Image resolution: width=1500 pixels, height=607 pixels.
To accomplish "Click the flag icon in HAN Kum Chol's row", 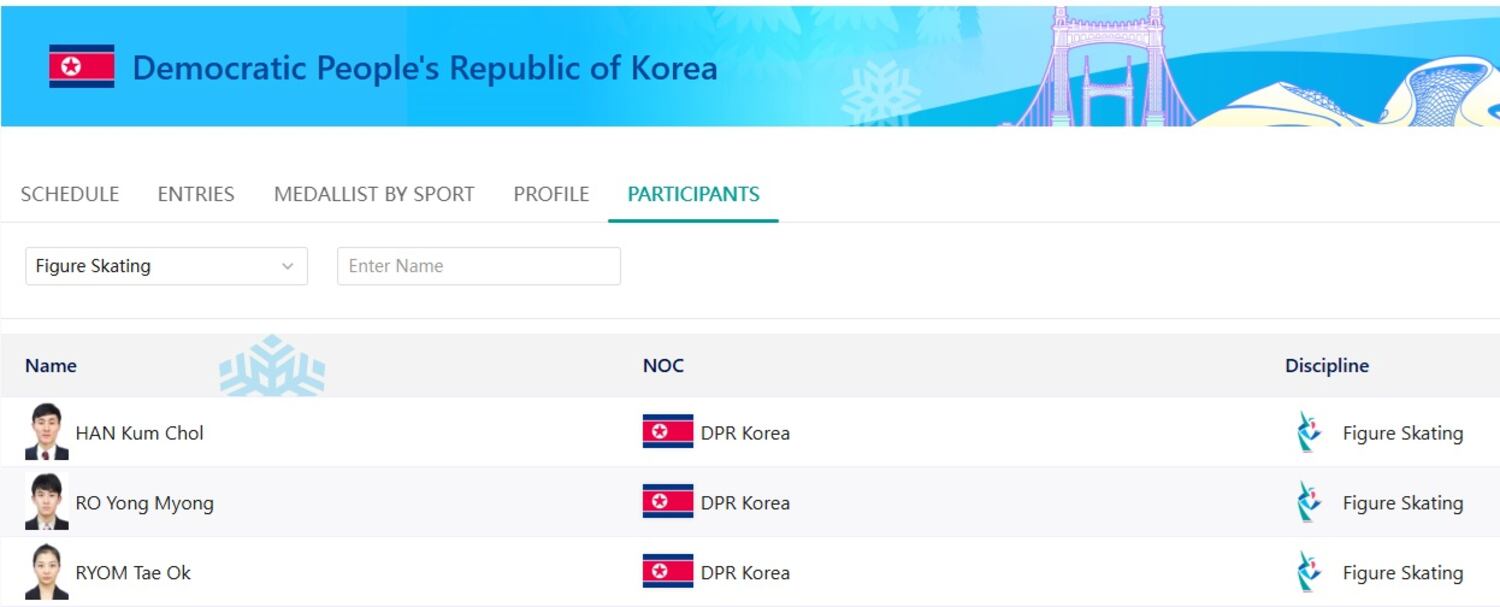I will click(x=667, y=432).
